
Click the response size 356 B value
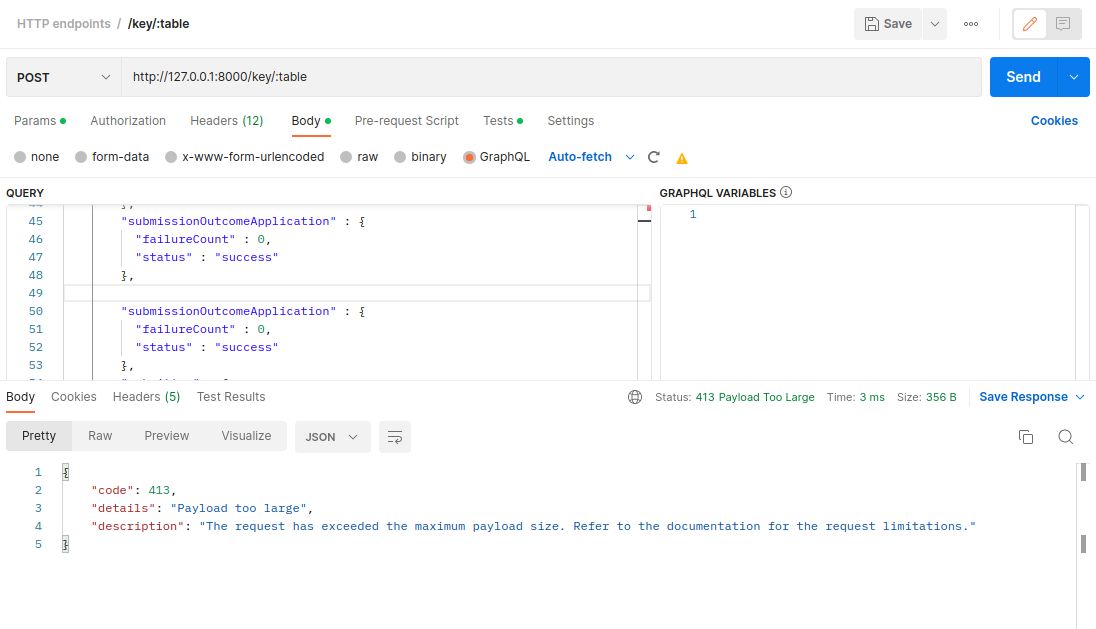click(x=941, y=397)
